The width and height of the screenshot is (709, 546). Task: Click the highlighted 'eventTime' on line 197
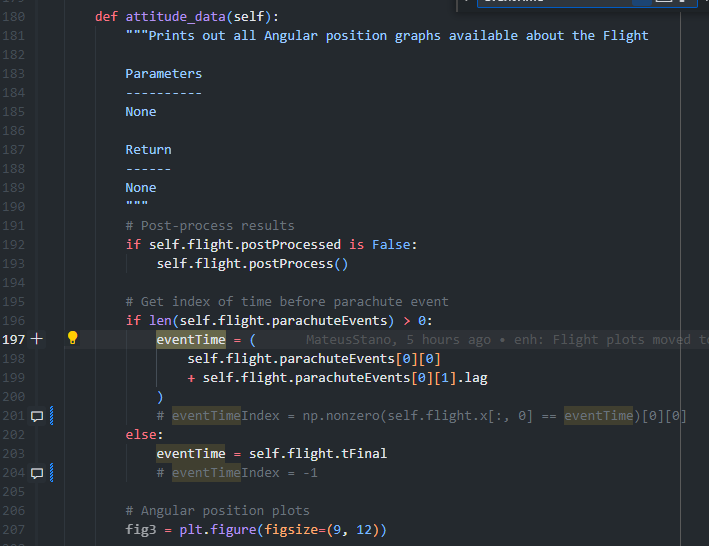(191, 339)
